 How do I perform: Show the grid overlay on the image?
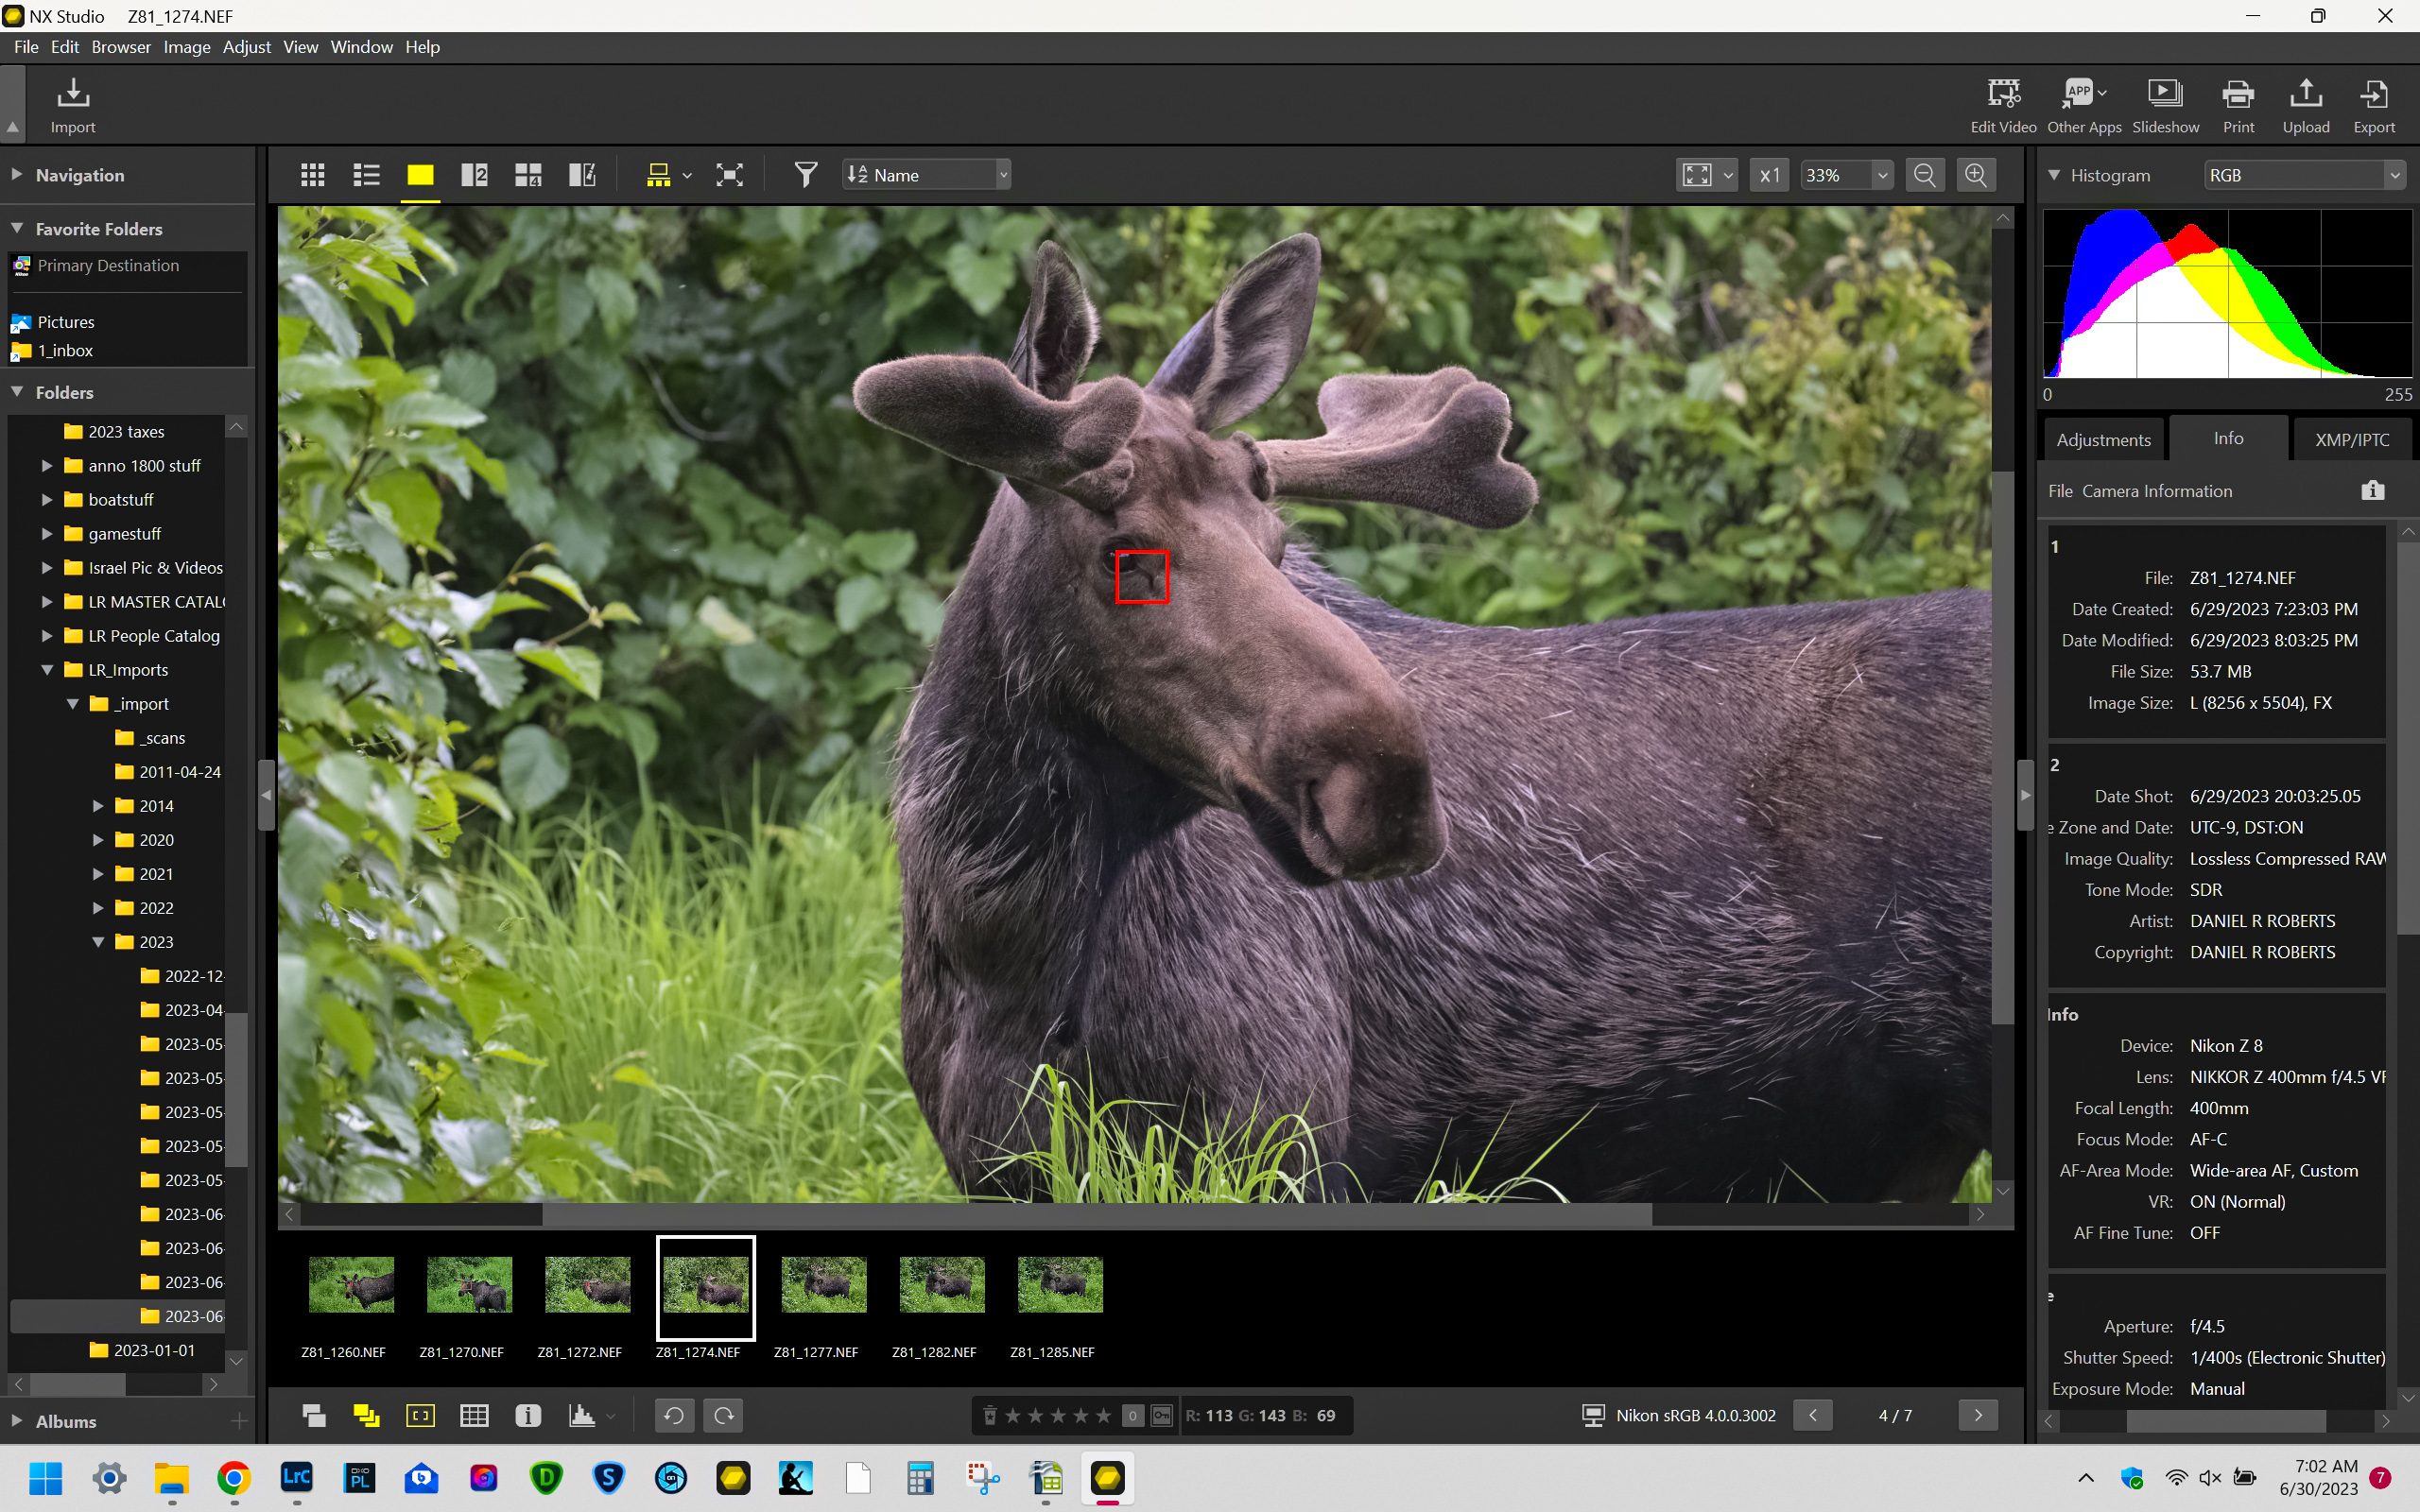tap(474, 1415)
